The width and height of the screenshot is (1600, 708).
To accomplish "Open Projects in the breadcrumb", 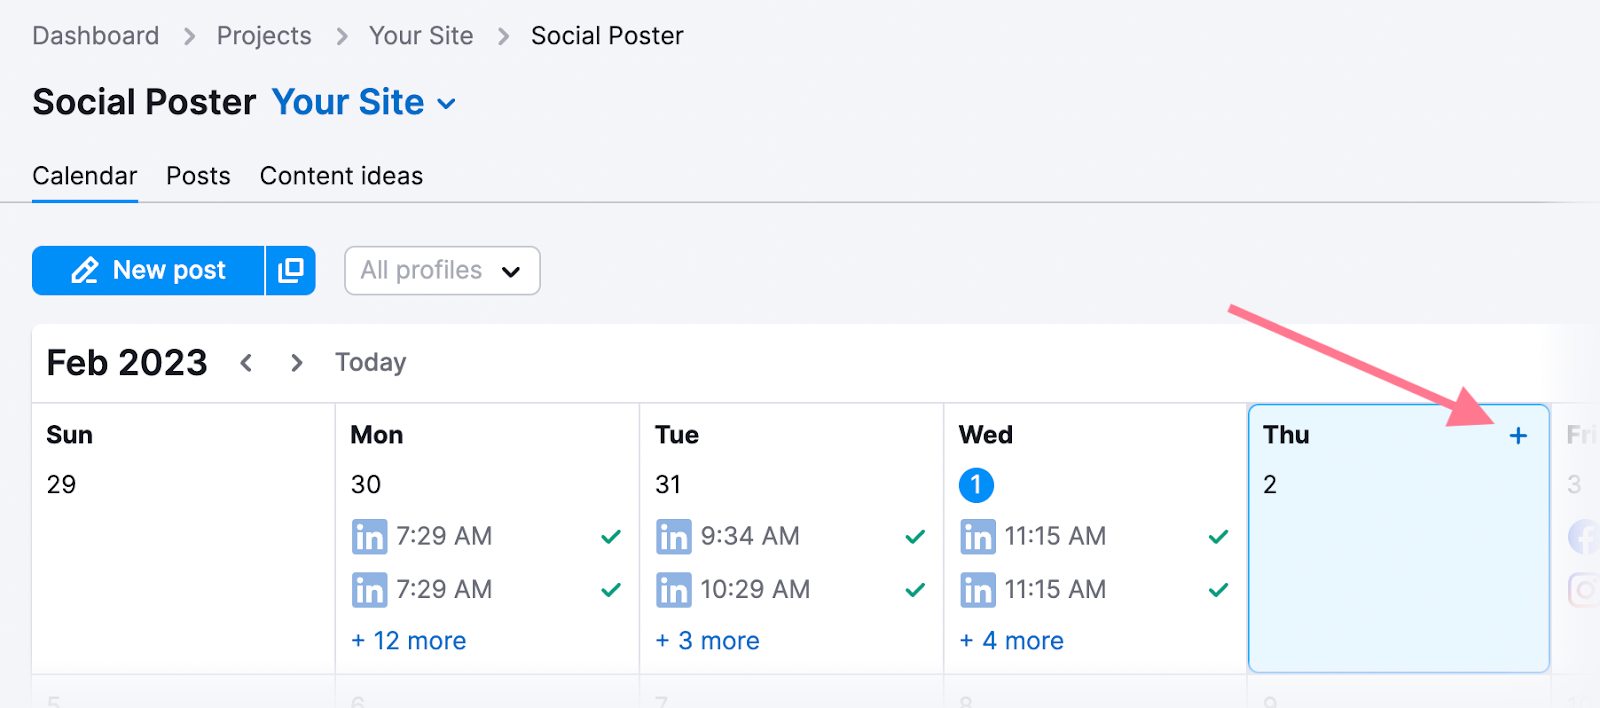I will tap(264, 36).
